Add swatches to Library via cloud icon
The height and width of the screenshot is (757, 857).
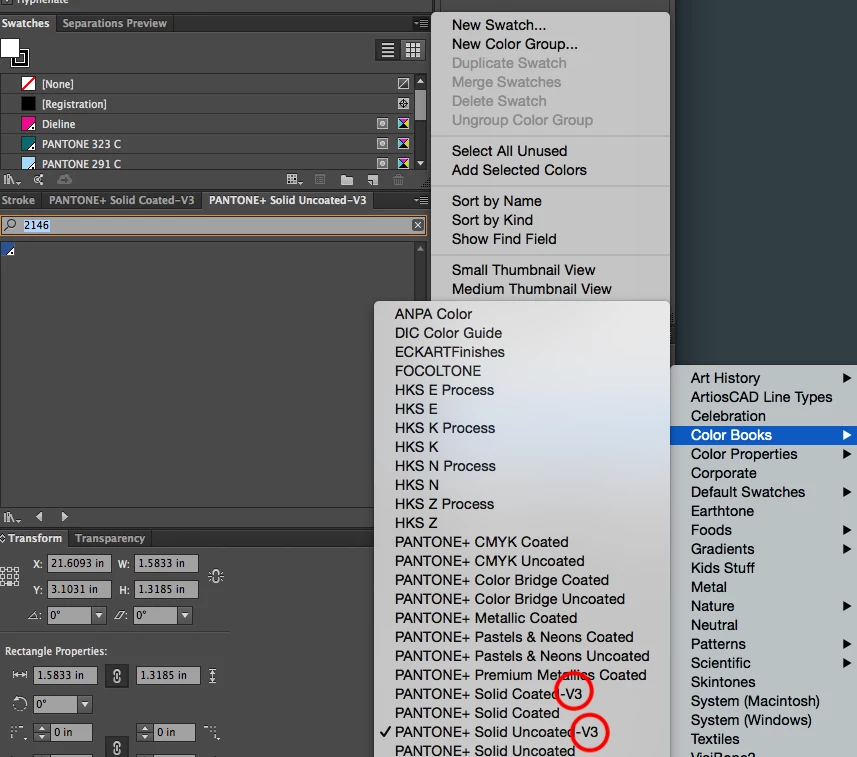click(64, 179)
